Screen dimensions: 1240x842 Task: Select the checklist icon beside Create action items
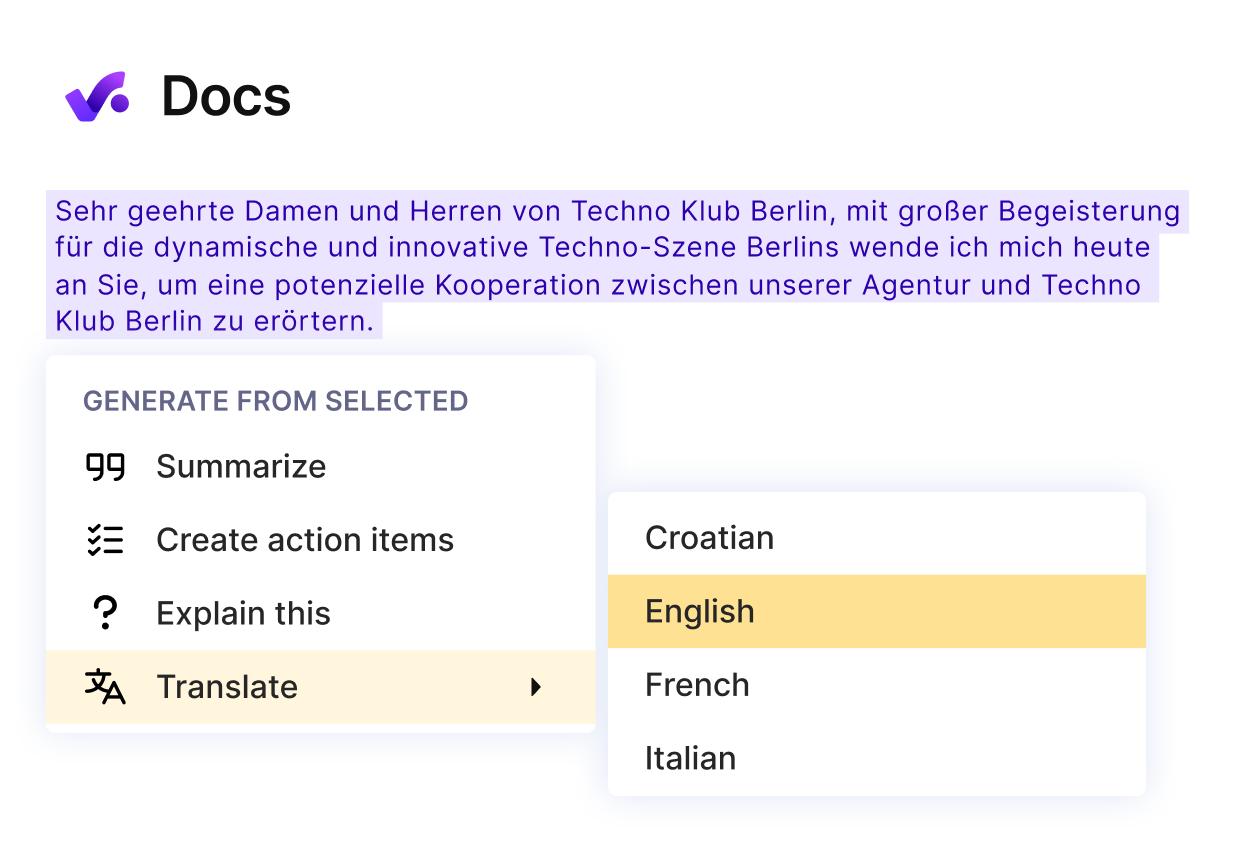click(x=105, y=539)
